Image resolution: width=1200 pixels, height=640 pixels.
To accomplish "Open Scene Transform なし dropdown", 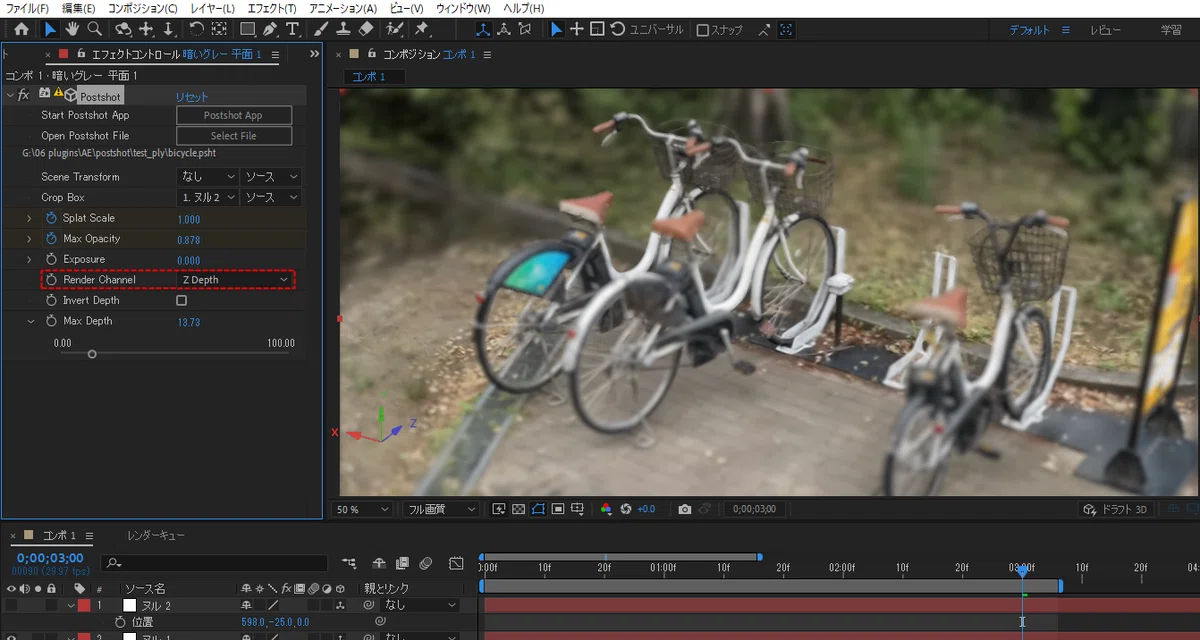I will pyautogui.click(x=208, y=176).
